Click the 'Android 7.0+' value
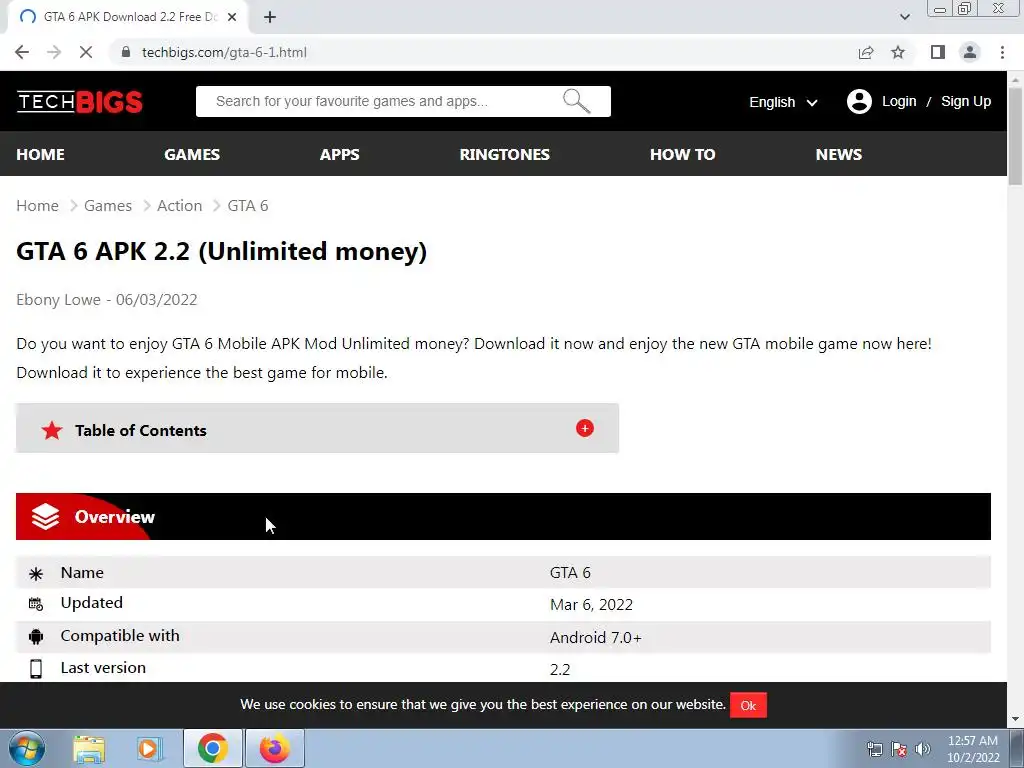 point(596,637)
